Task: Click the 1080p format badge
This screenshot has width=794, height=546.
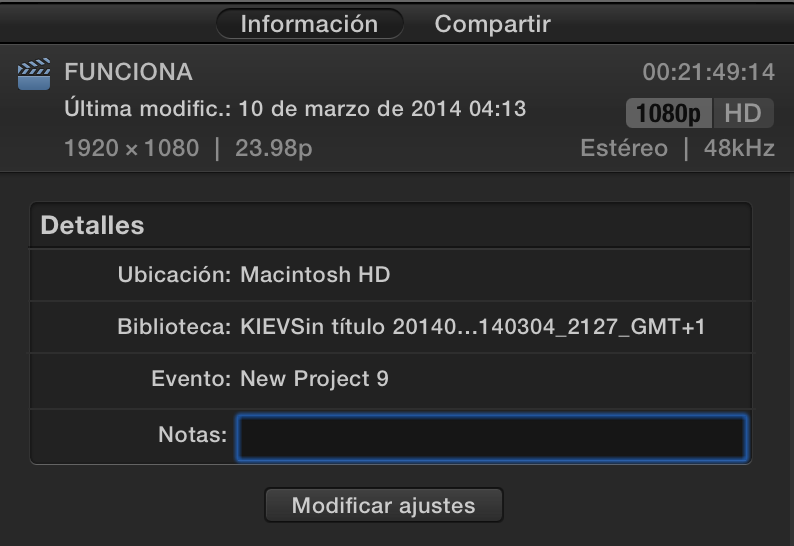Action: (x=668, y=113)
